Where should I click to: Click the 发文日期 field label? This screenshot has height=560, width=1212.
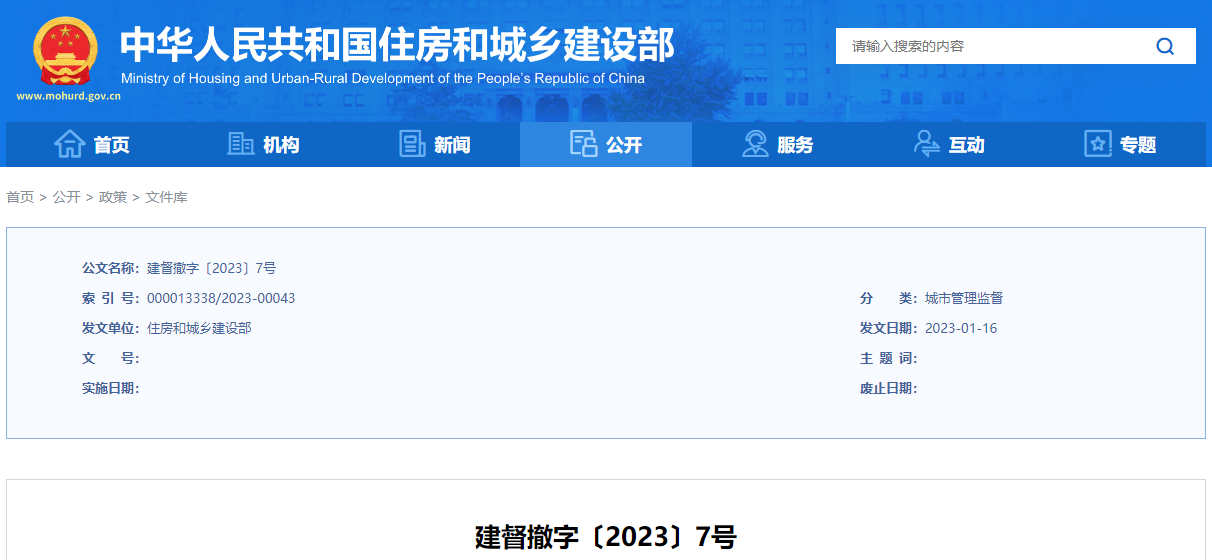click(x=889, y=328)
